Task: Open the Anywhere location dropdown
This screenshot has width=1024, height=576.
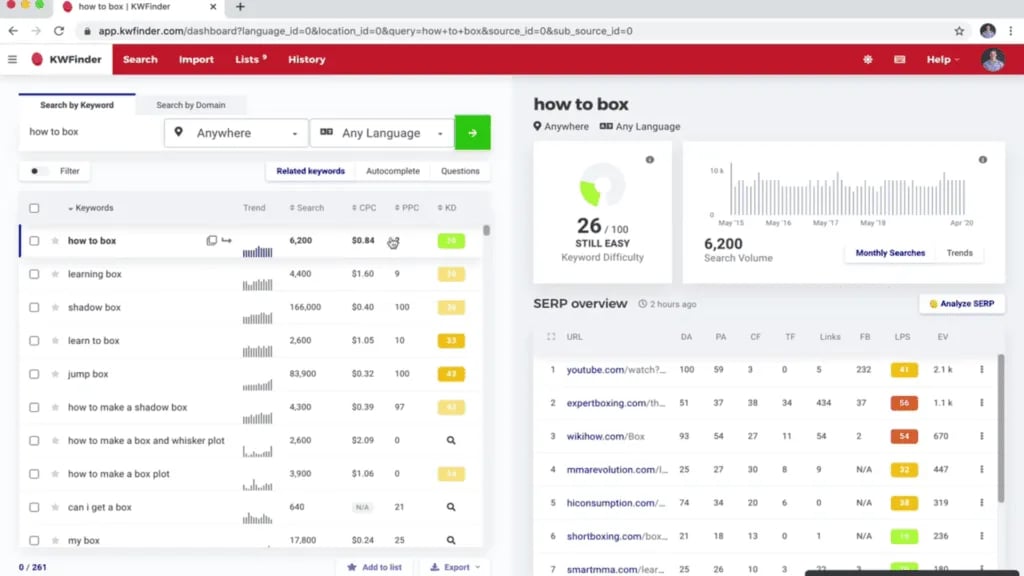Action: tap(236, 133)
